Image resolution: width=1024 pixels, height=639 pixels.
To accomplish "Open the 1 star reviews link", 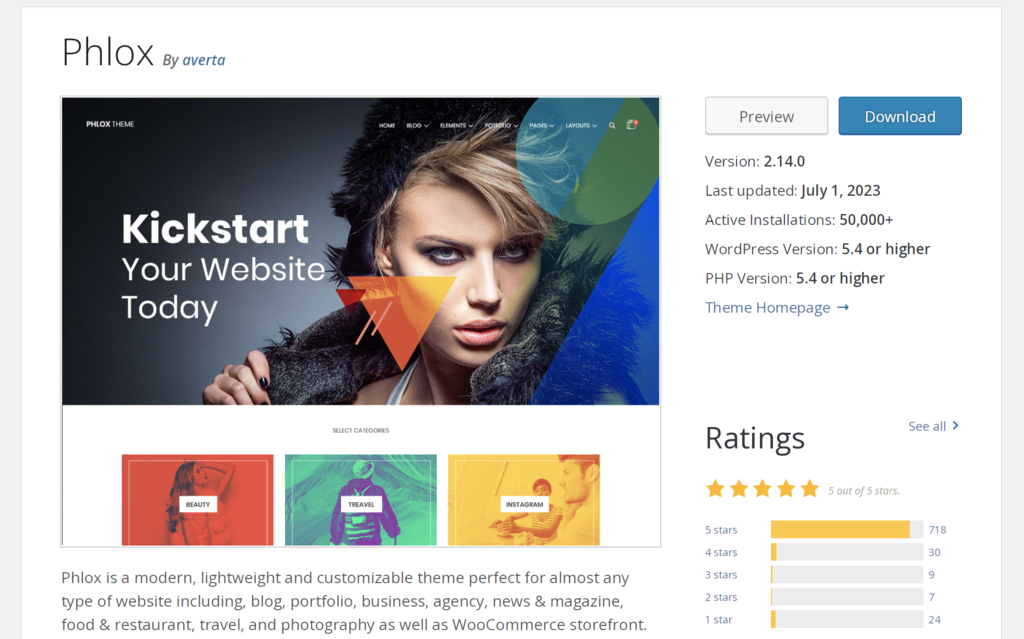I will coord(718,619).
